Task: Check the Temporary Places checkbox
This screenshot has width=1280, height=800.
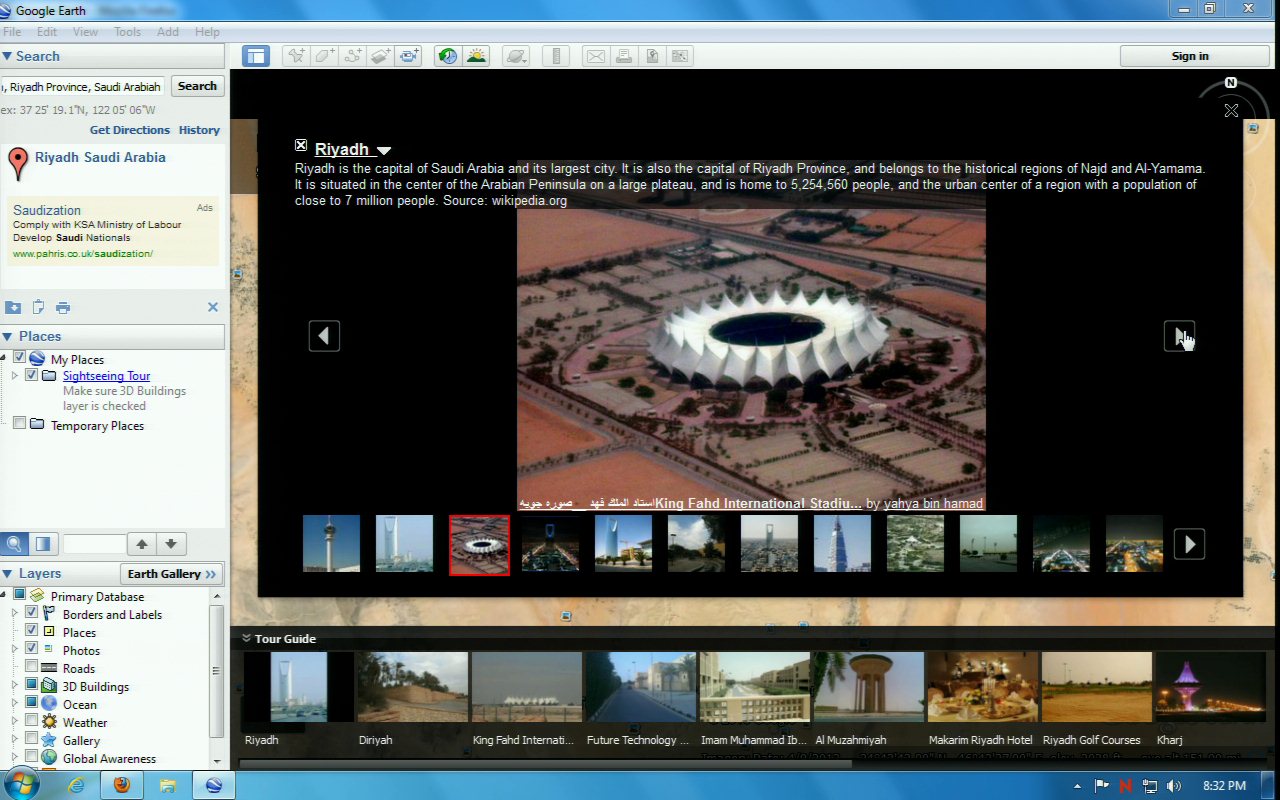Action: coord(19,424)
